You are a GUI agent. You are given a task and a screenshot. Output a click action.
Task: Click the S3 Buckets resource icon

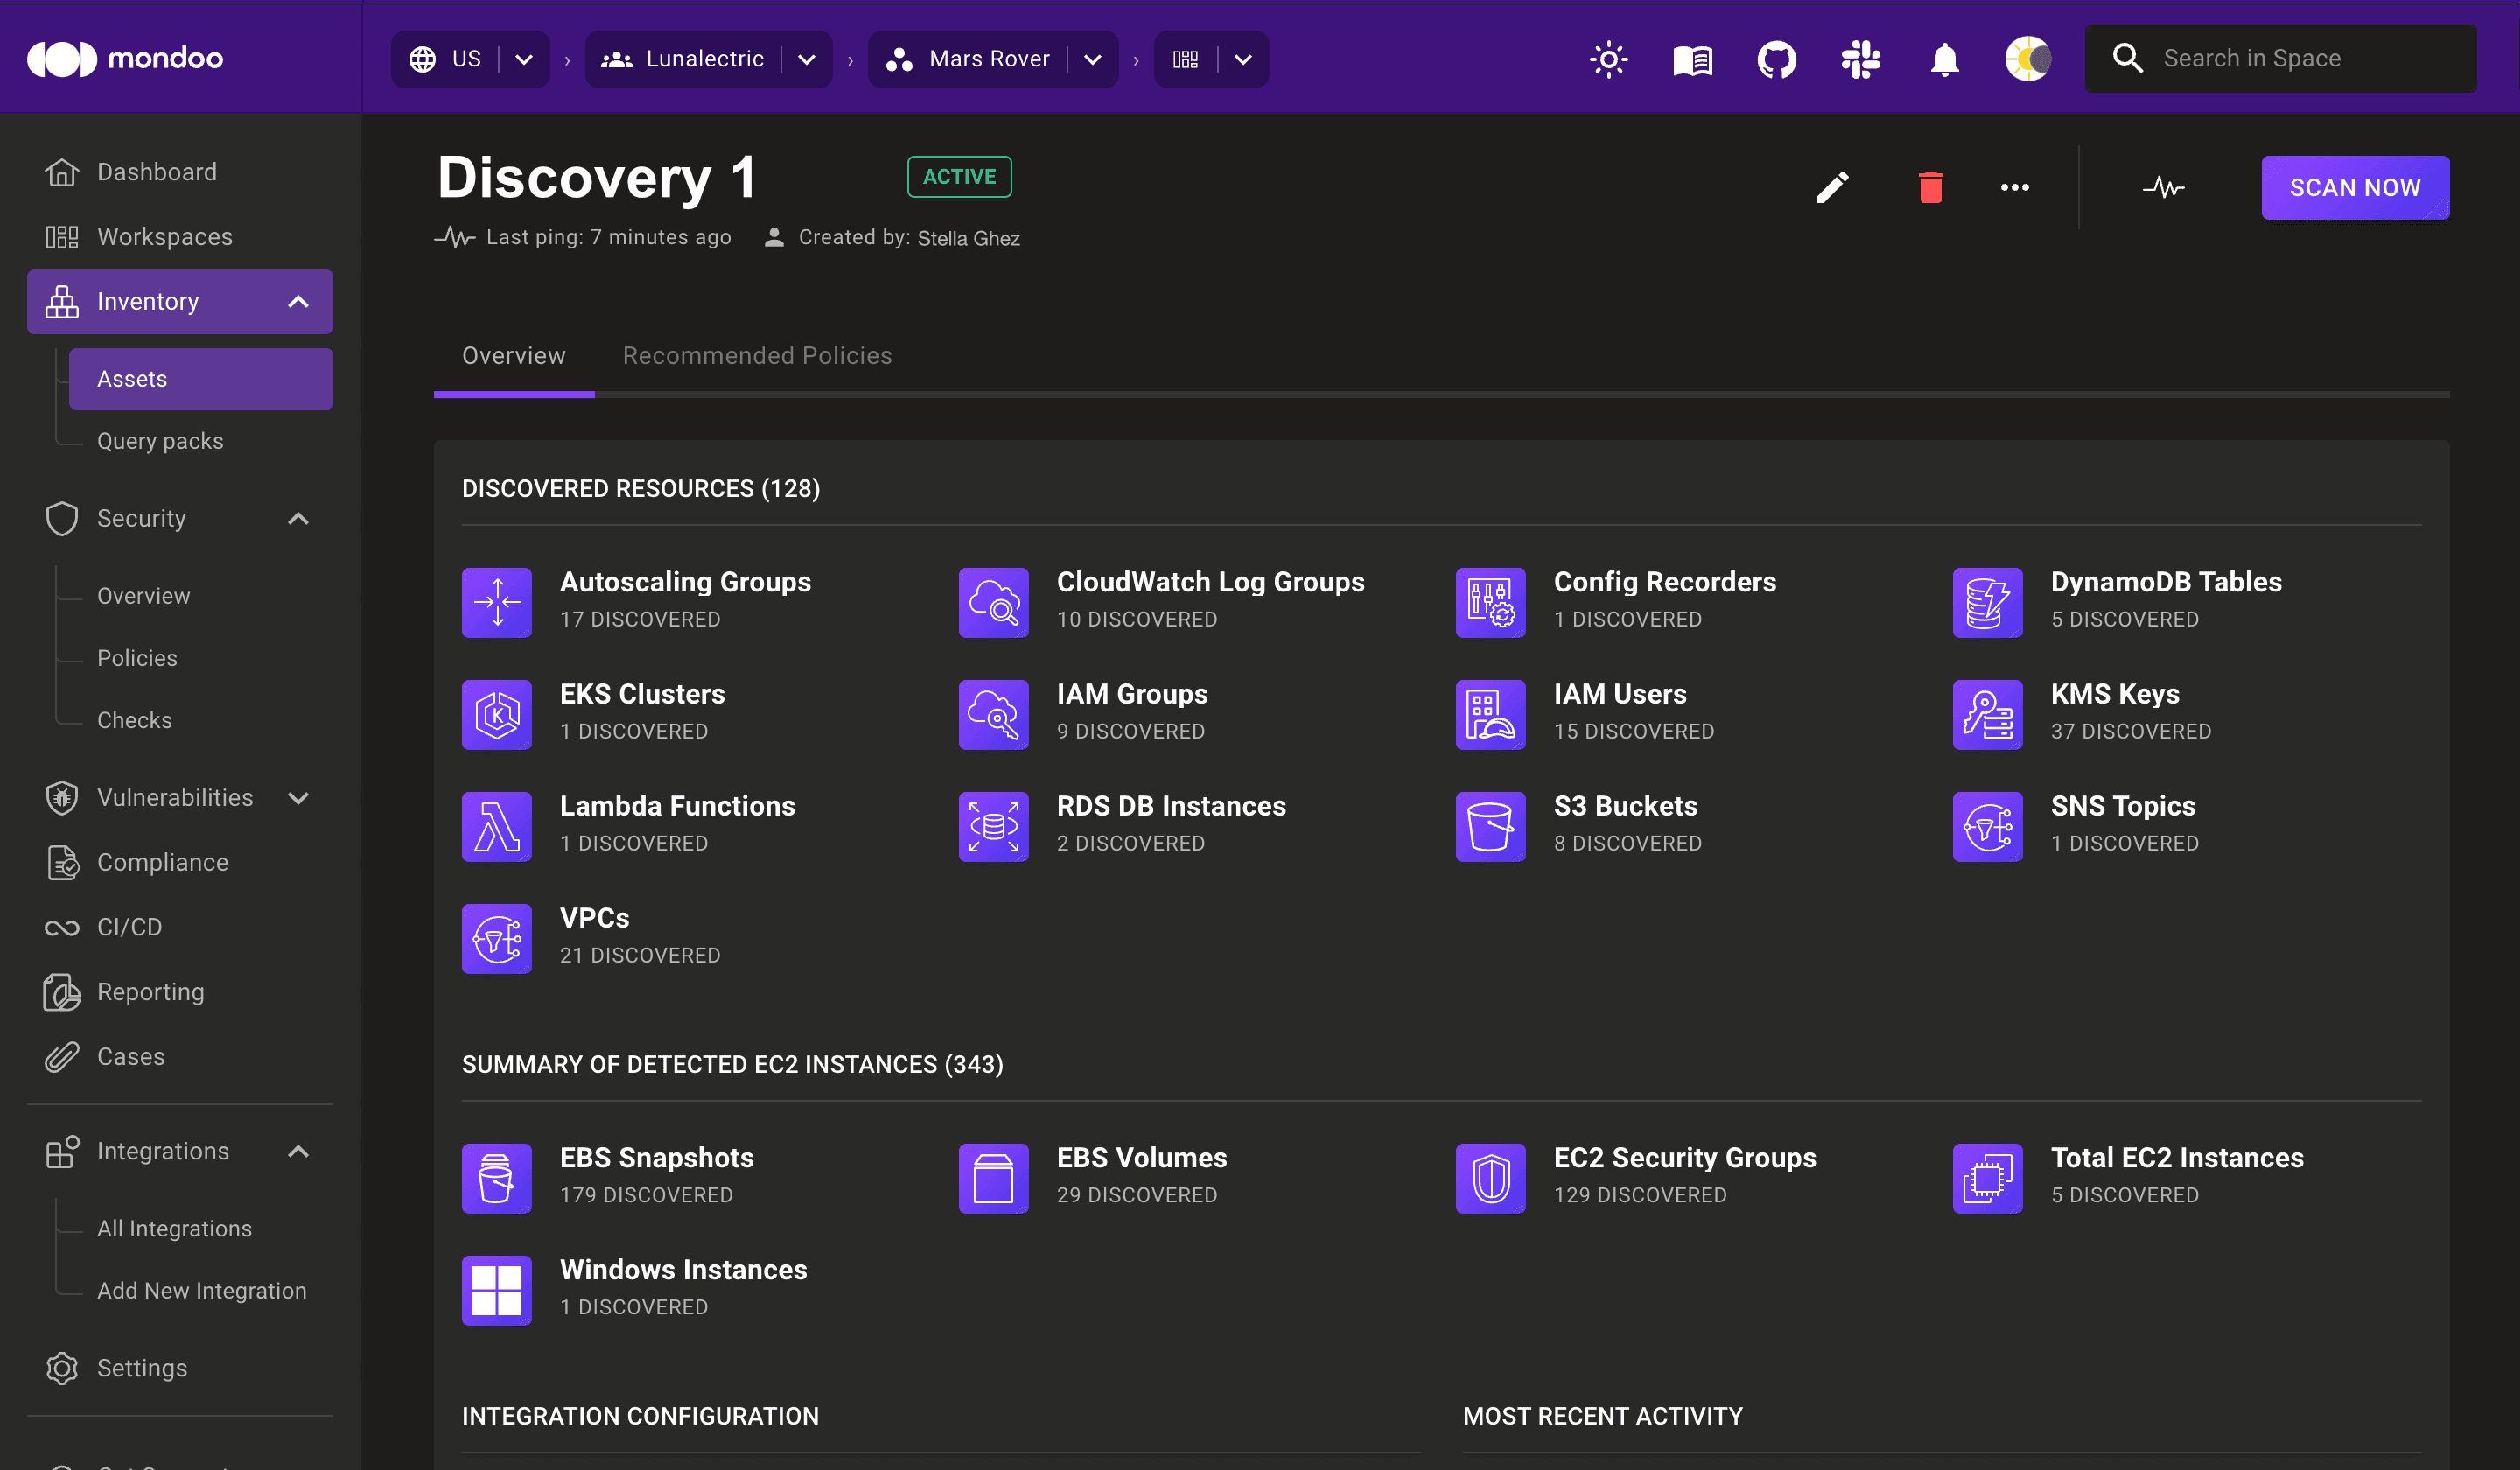[1490, 826]
